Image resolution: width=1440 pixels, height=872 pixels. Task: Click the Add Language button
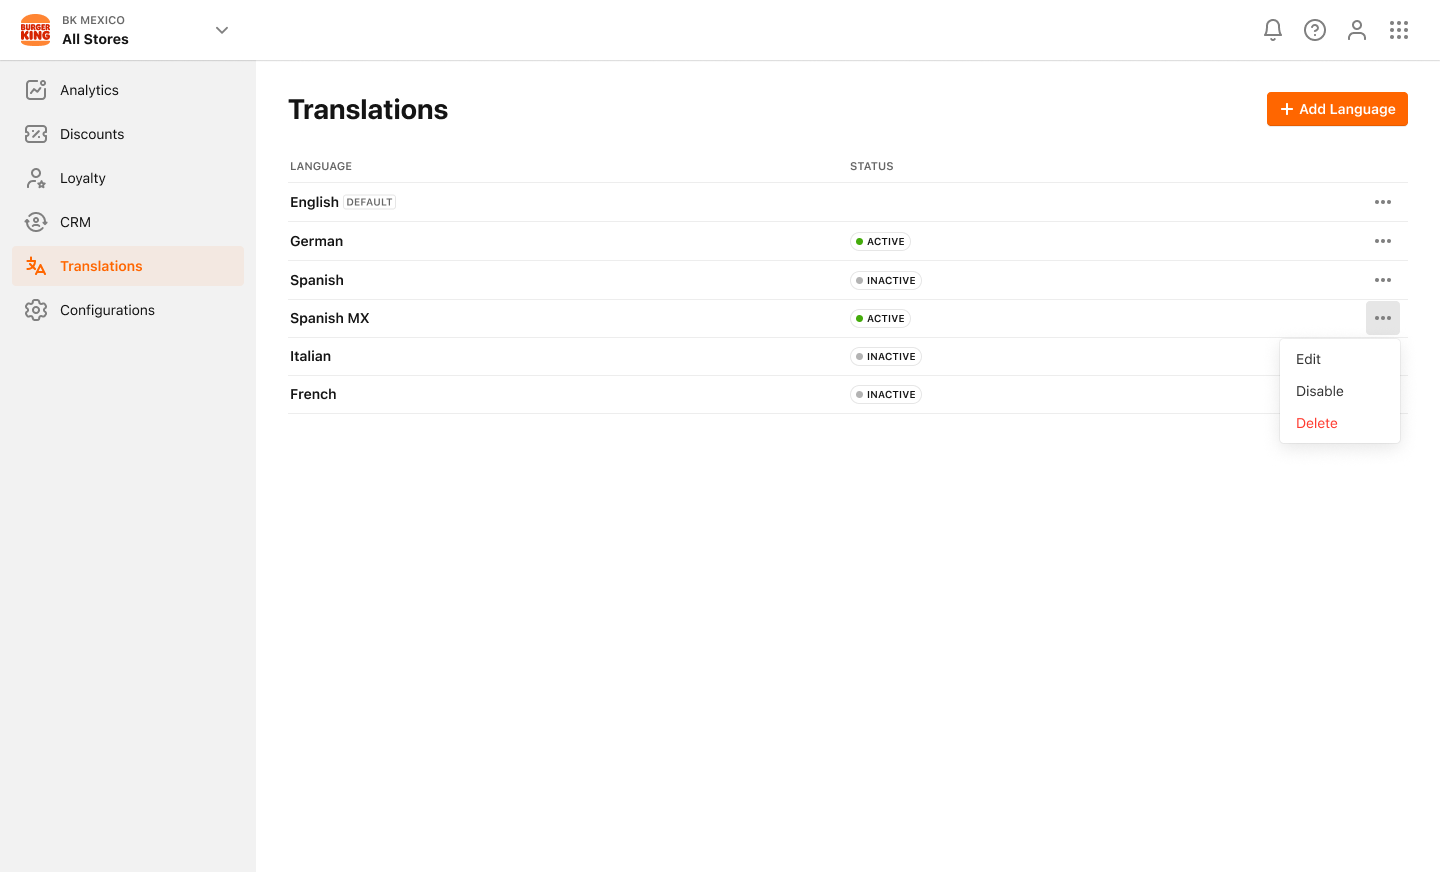pos(1337,109)
